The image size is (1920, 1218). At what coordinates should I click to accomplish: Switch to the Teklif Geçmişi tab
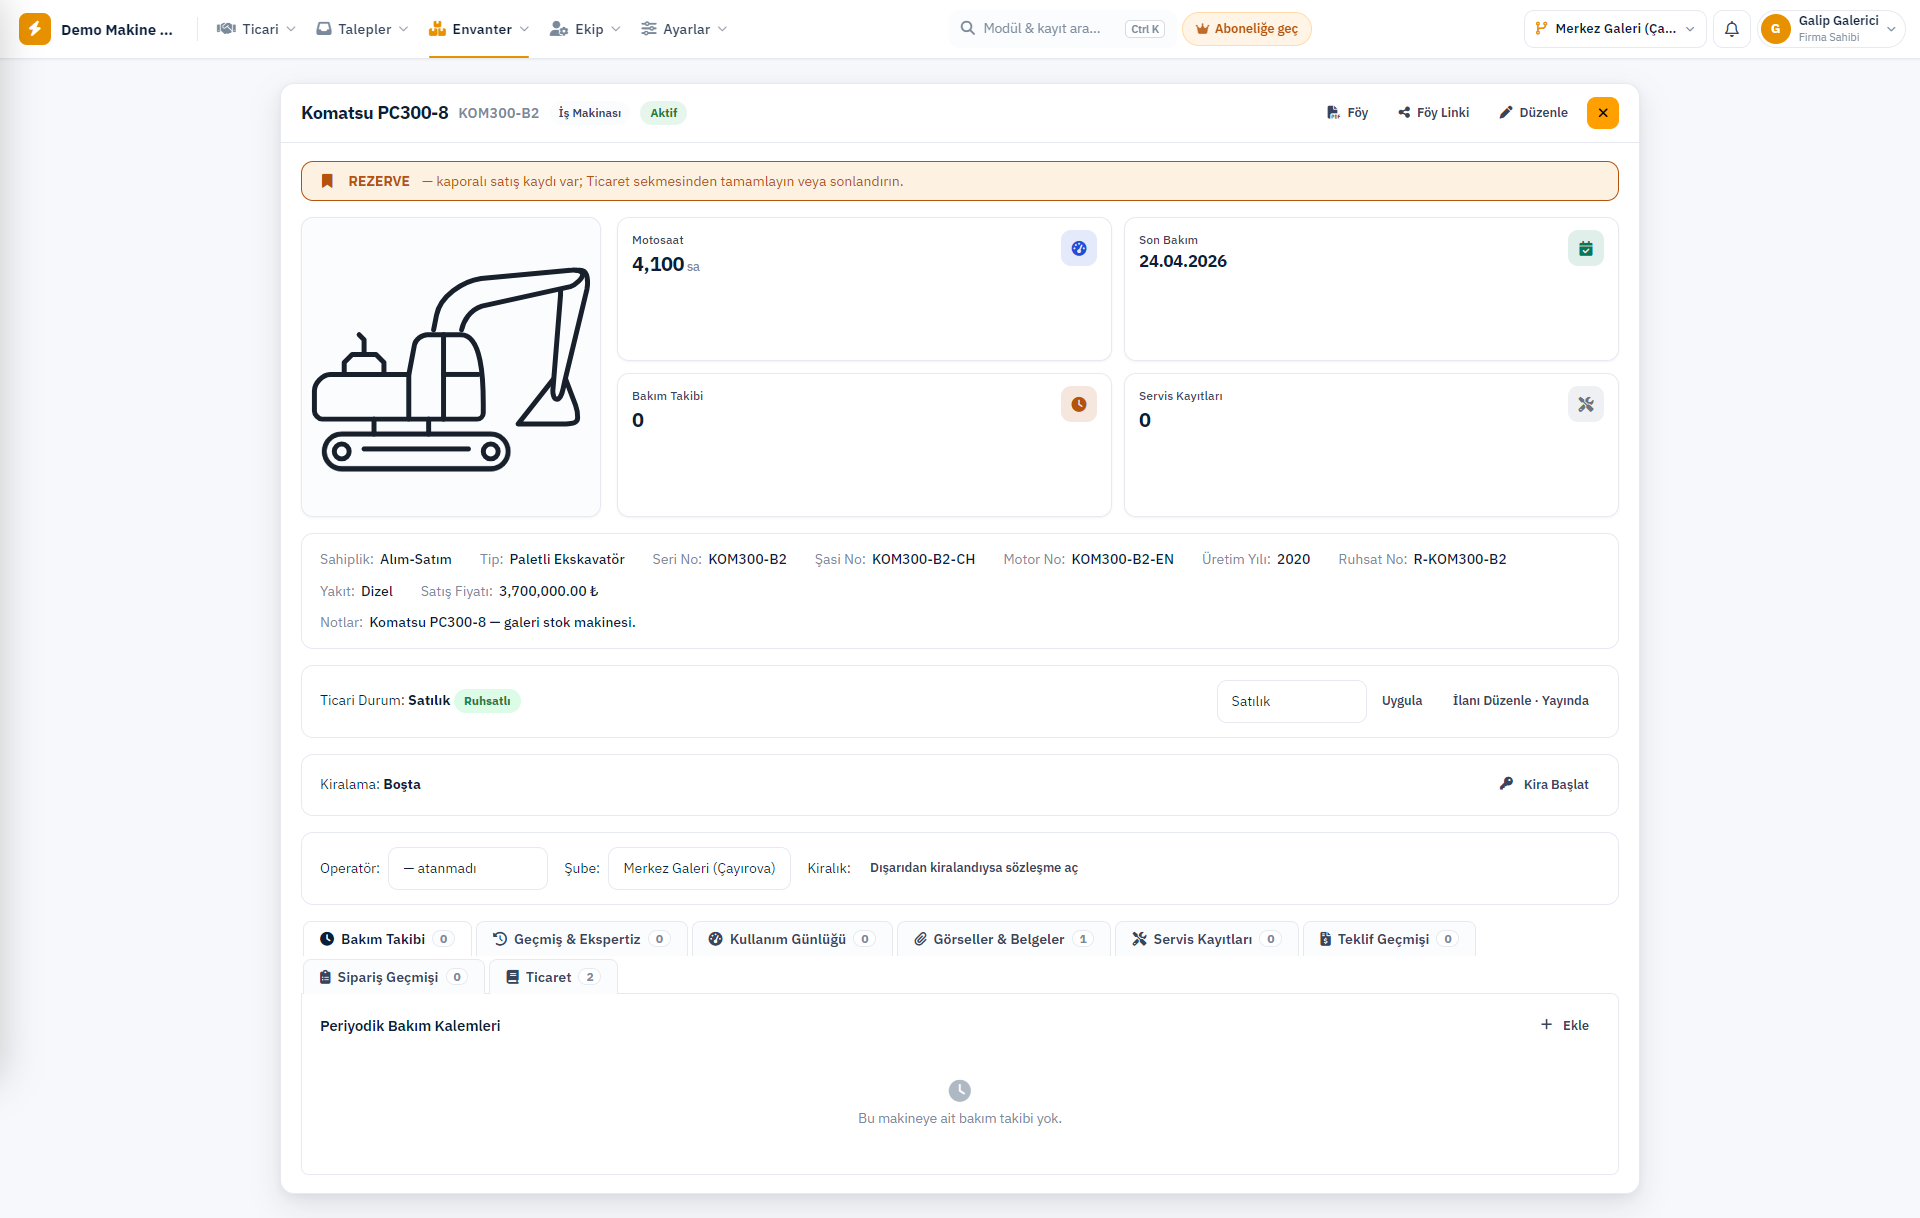click(1389, 939)
